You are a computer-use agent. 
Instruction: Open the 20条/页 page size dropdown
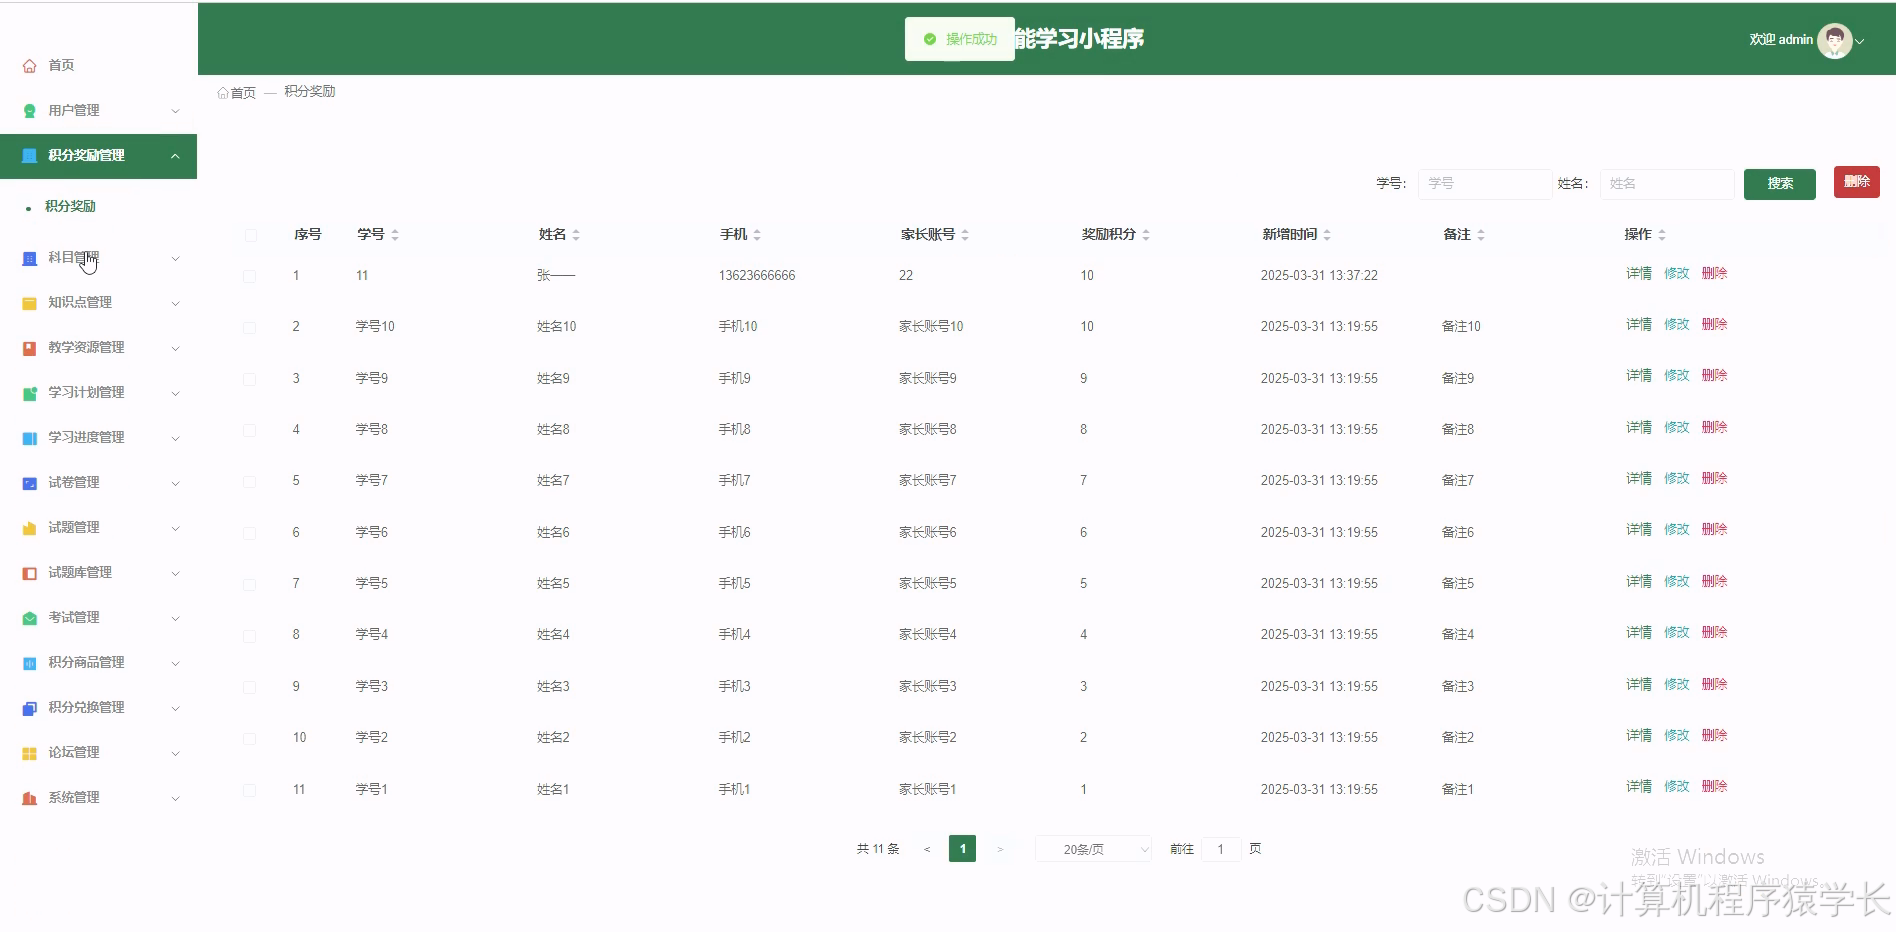pyautogui.click(x=1092, y=848)
